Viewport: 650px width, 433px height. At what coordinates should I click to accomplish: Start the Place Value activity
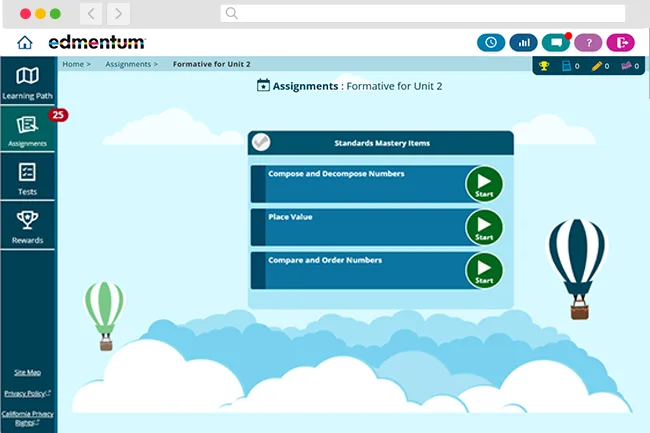pyautogui.click(x=484, y=227)
